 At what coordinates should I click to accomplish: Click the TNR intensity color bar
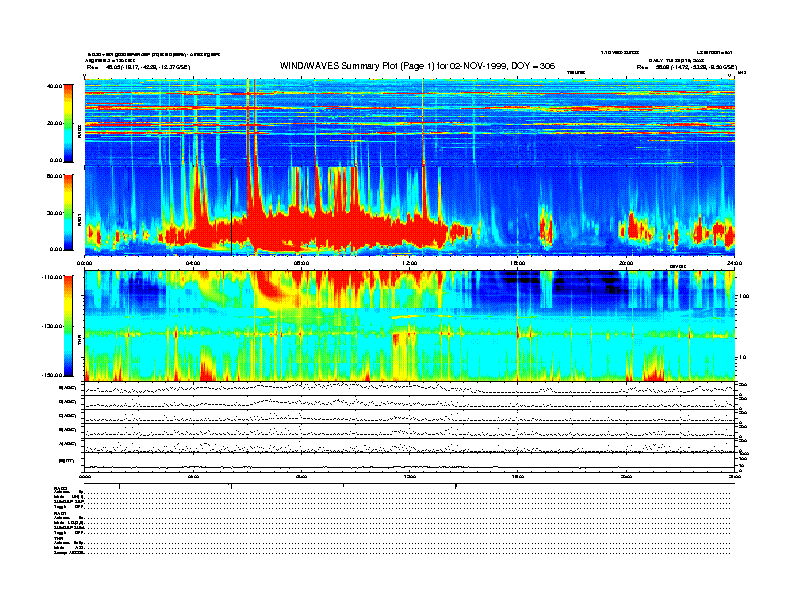[68, 326]
